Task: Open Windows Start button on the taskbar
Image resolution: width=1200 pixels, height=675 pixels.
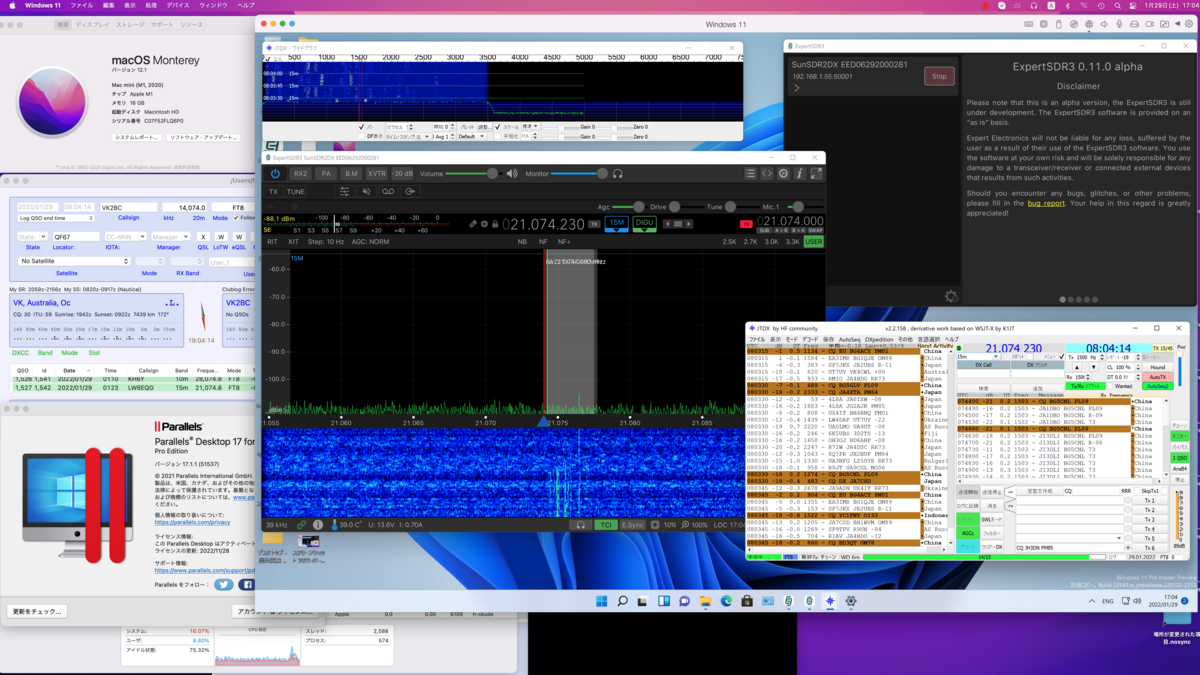Action: point(601,601)
